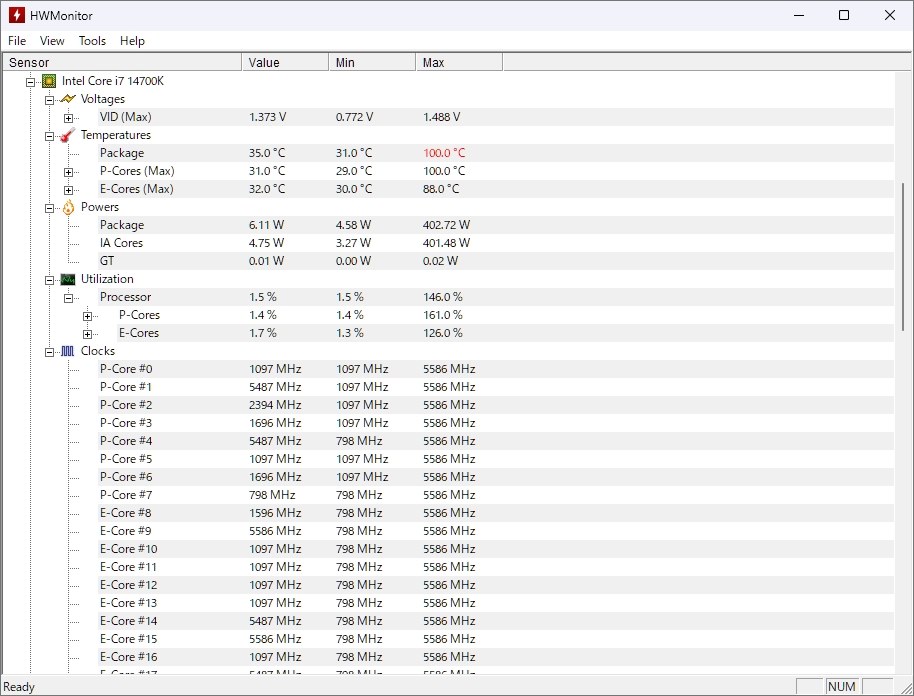Expand the P-Cores utilization entry
Viewport: 914px width, 696px height.
coord(87,315)
